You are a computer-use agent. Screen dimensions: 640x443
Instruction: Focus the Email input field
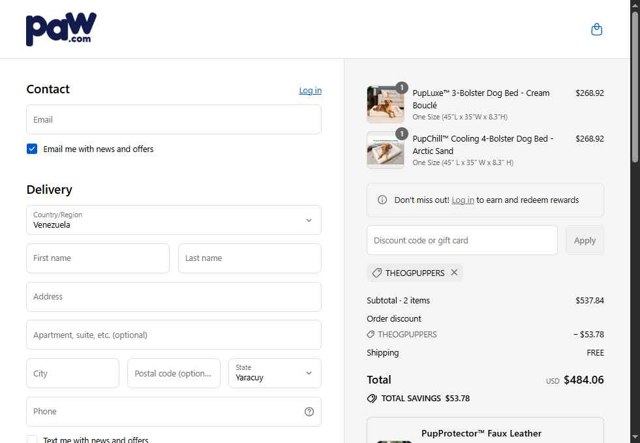pos(174,120)
